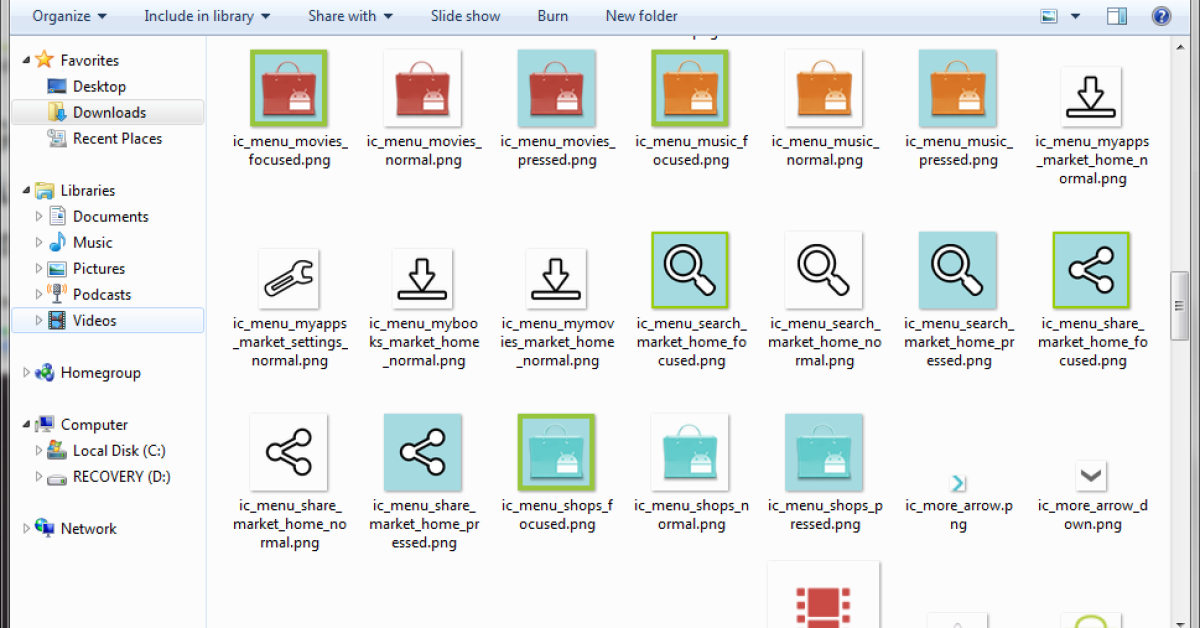The image size is (1200, 628).
Task: Select the orange ic_menu_music_normal.png bag icon
Action: [824, 89]
